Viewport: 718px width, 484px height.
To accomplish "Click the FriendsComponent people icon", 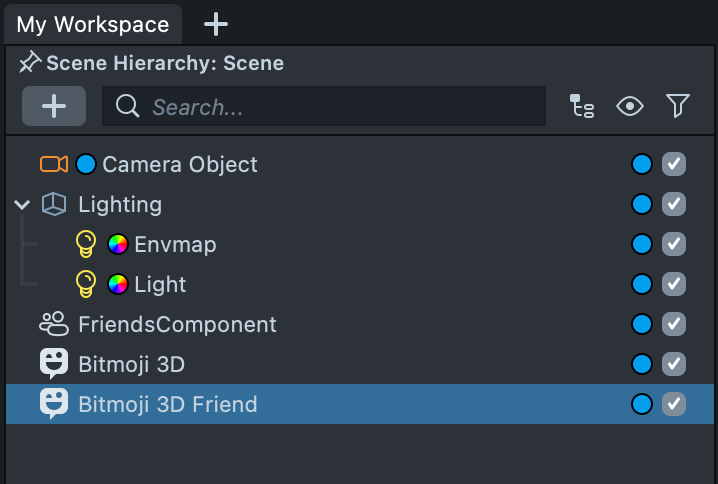I will click(x=54, y=324).
